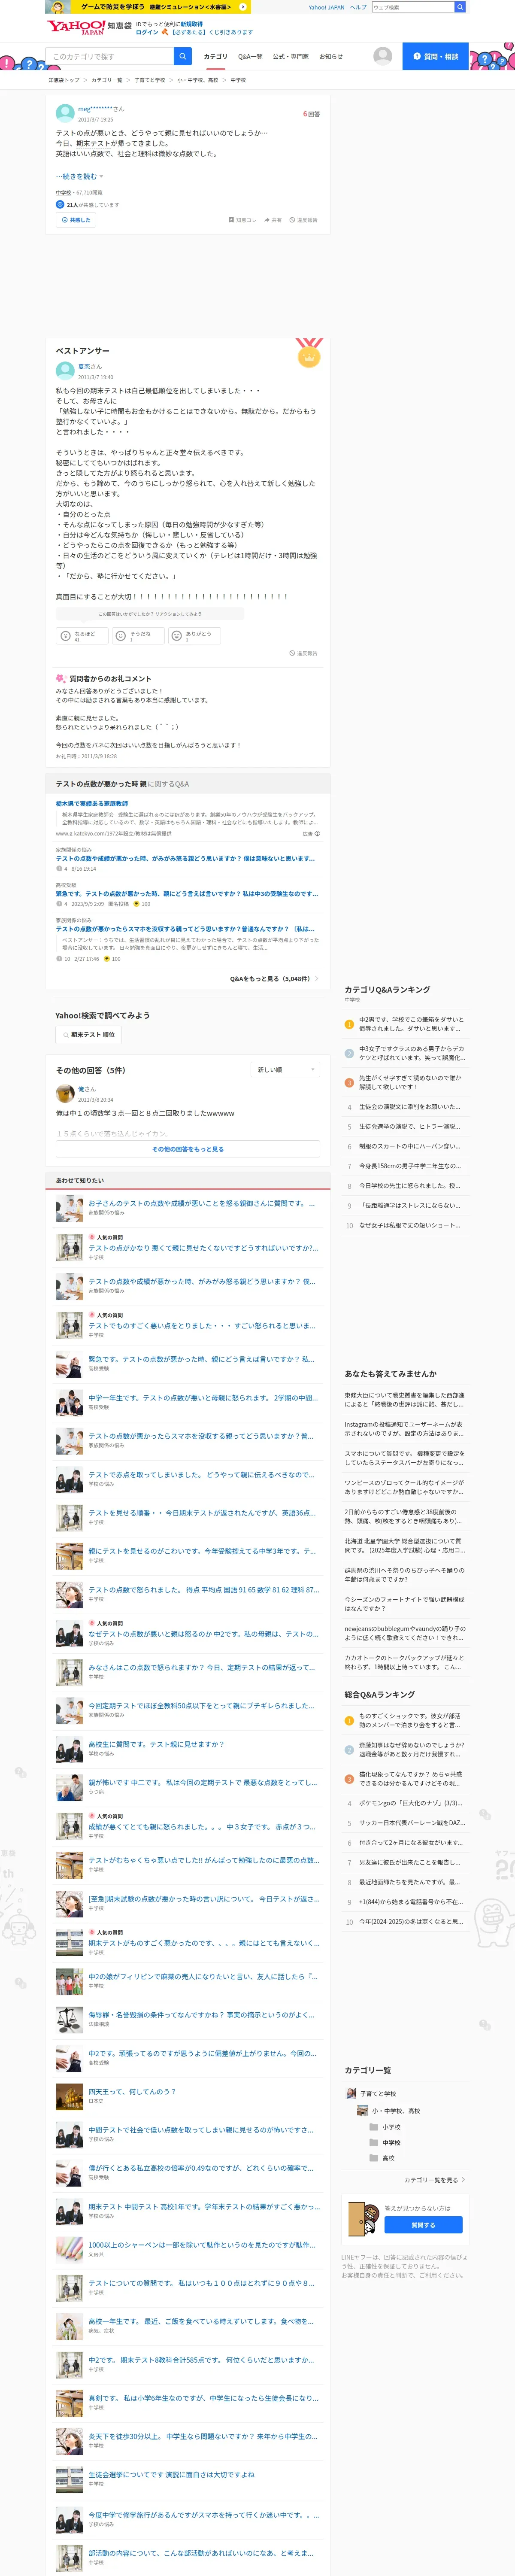Click the ログイン link
The width and height of the screenshot is (515, 2576).
click(147, 32)
